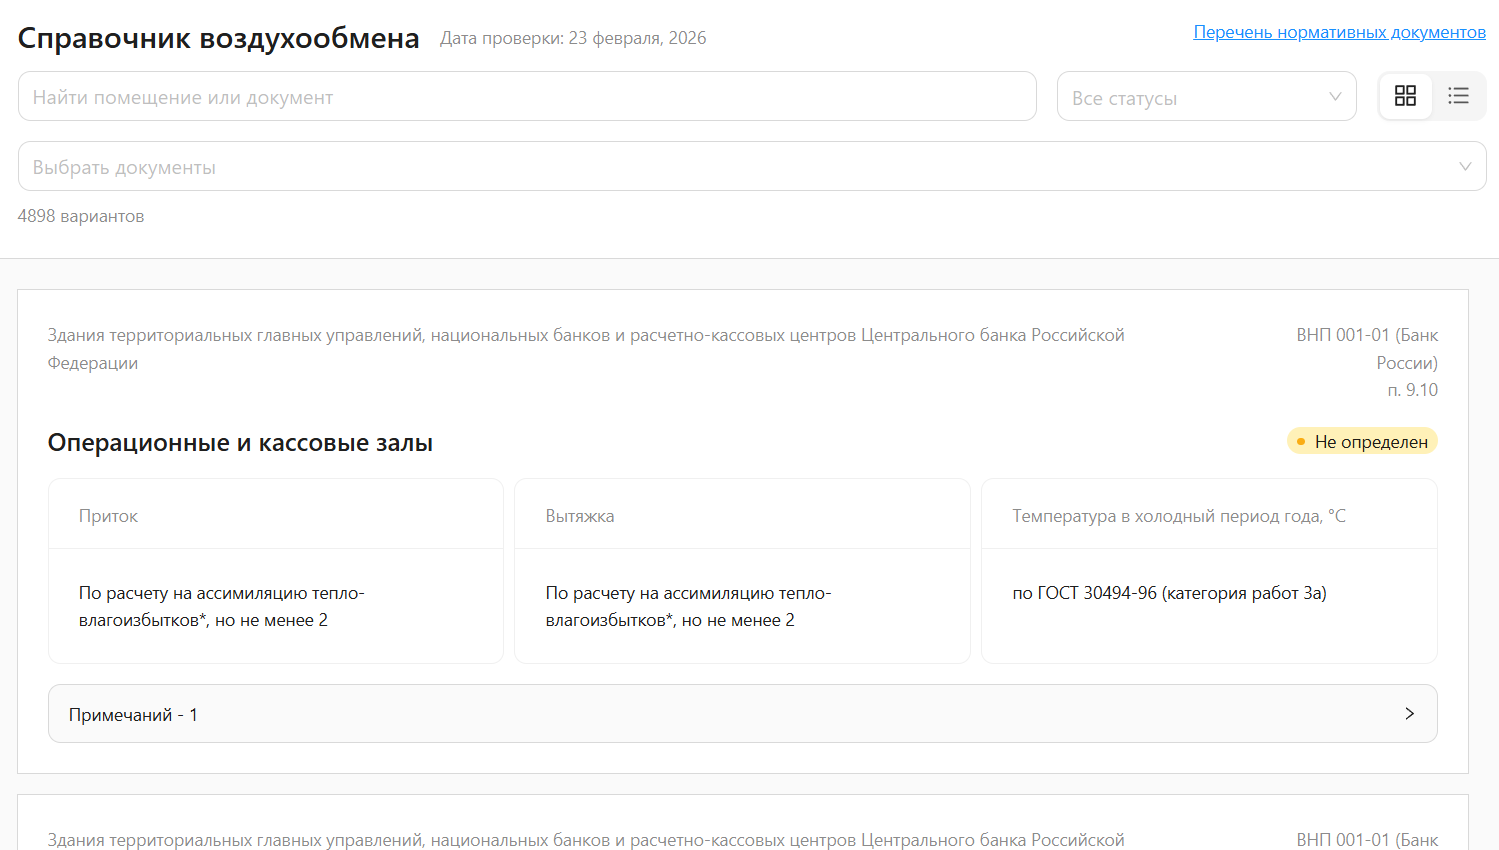Open the Все статусы filter dropdown

tap(1206, 97)
